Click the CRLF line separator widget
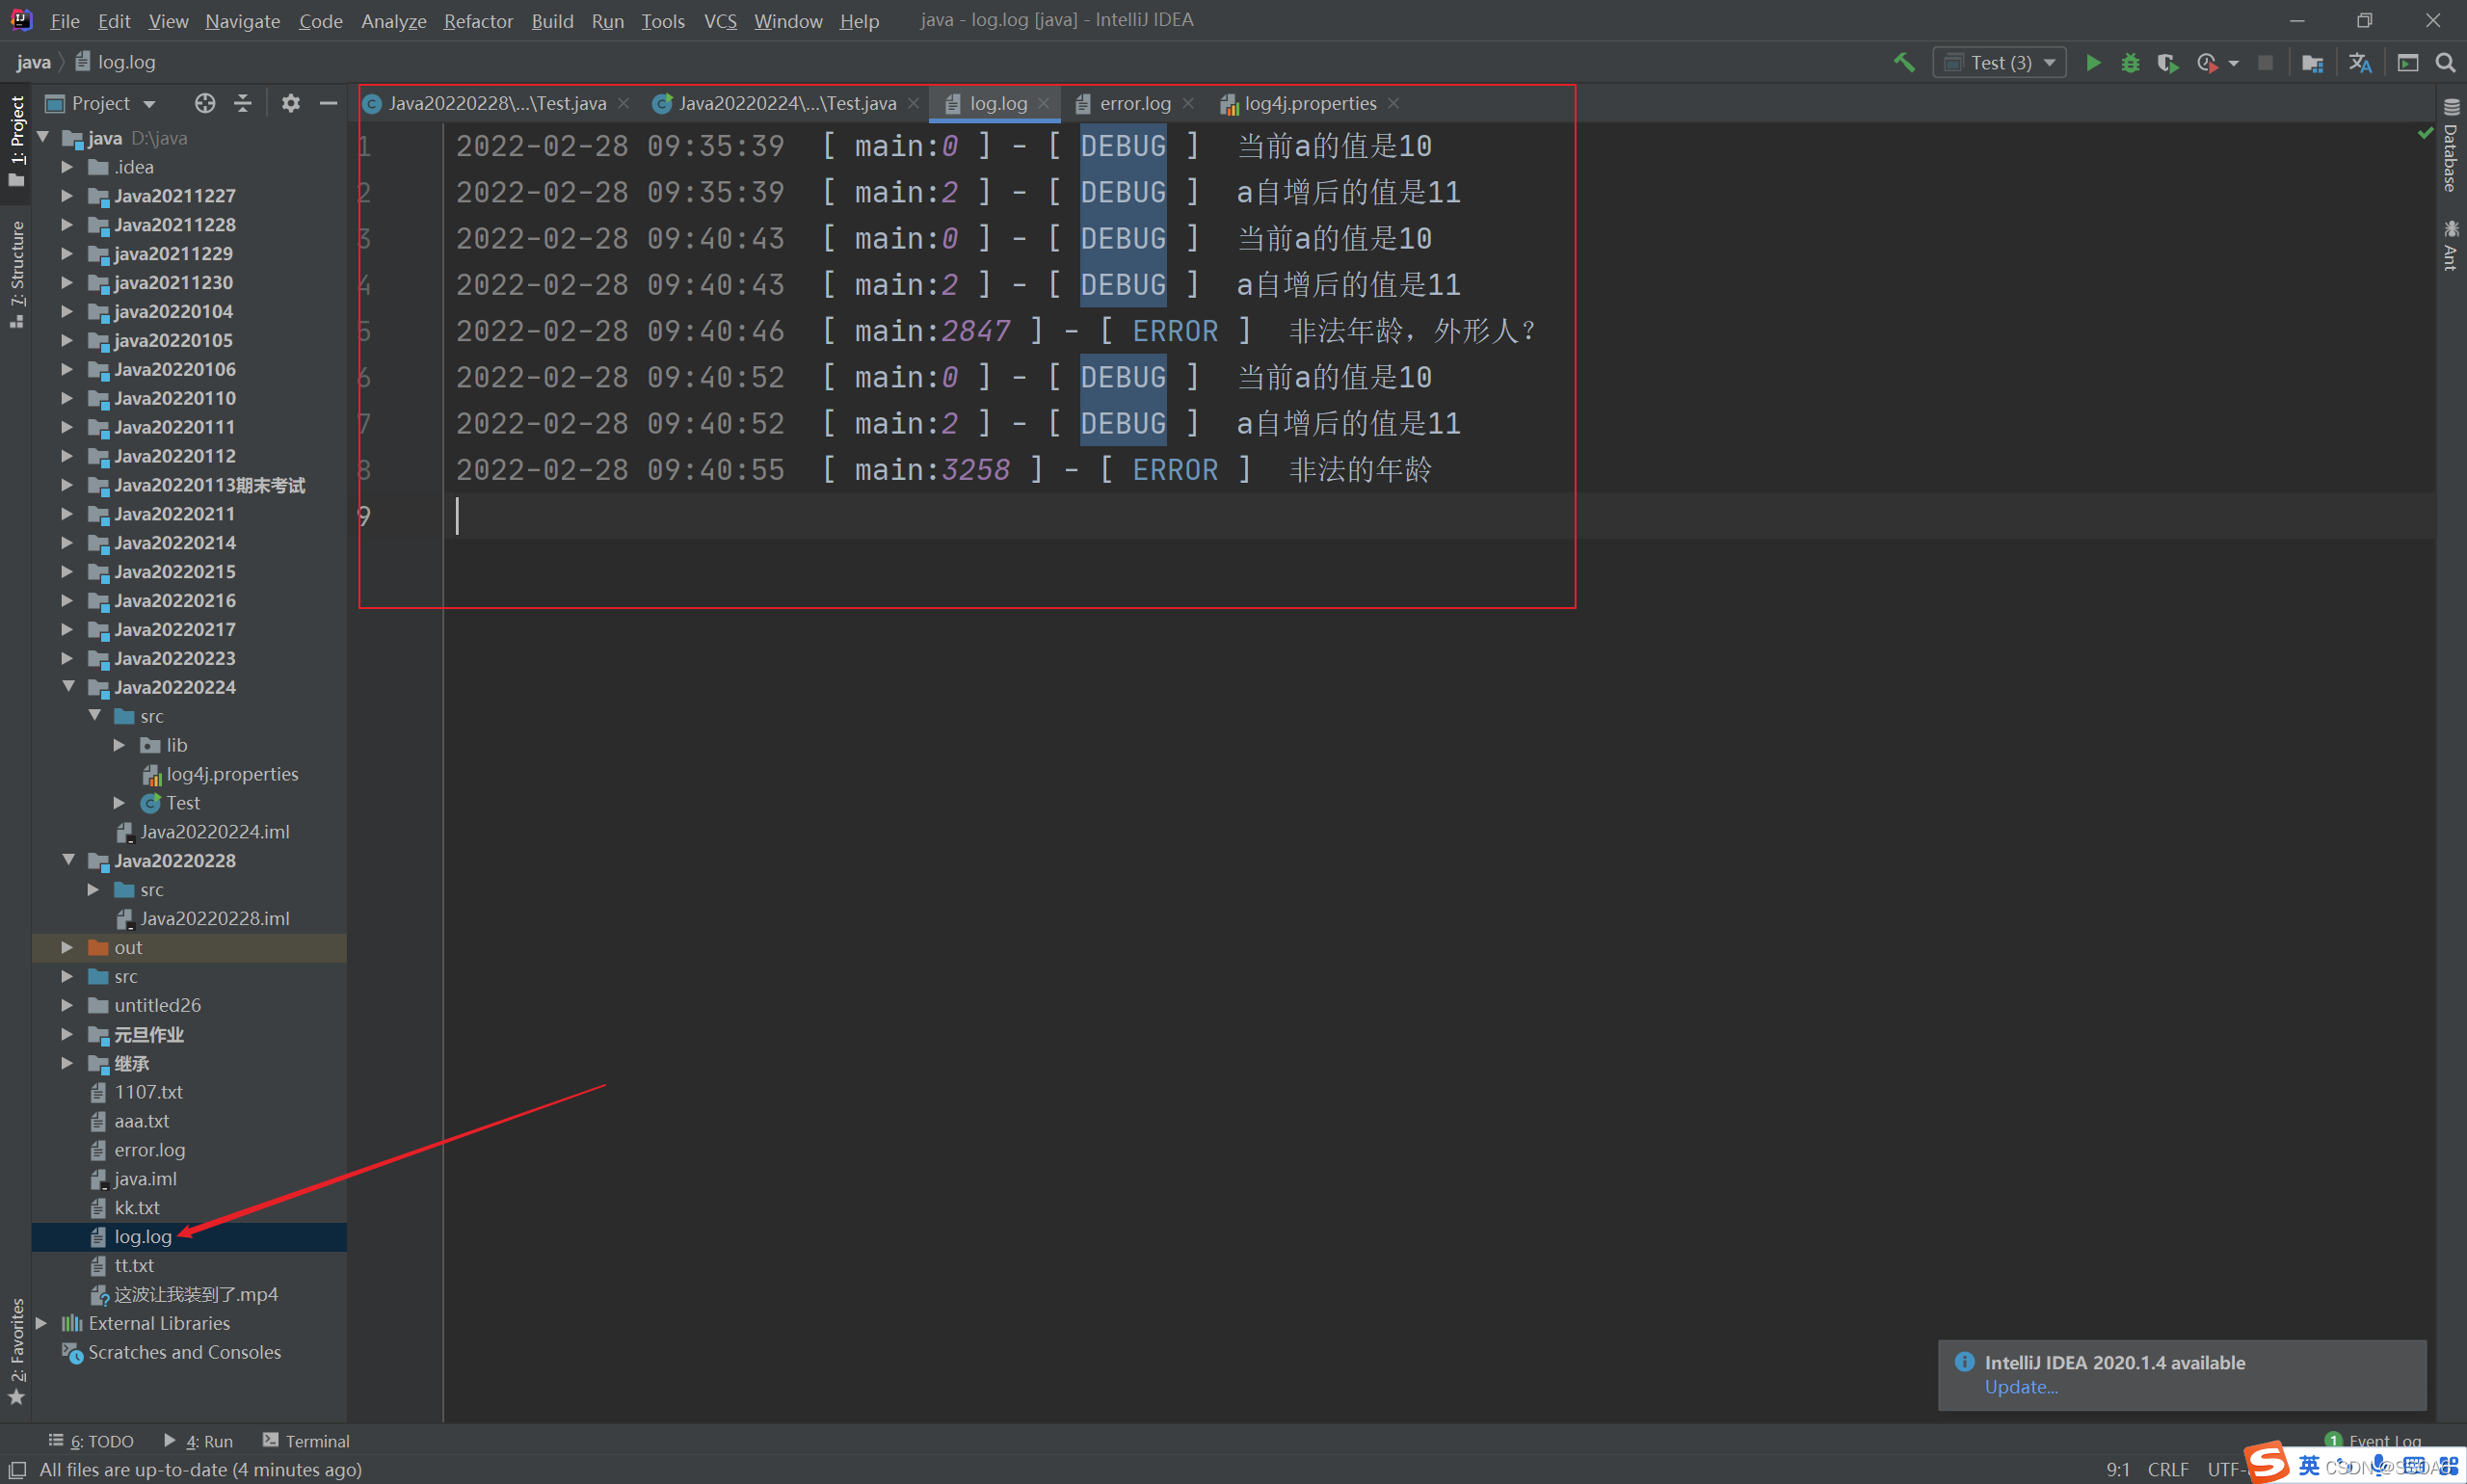This screenshot has height=1484, width=2467. click(x=2167, y=1469)
